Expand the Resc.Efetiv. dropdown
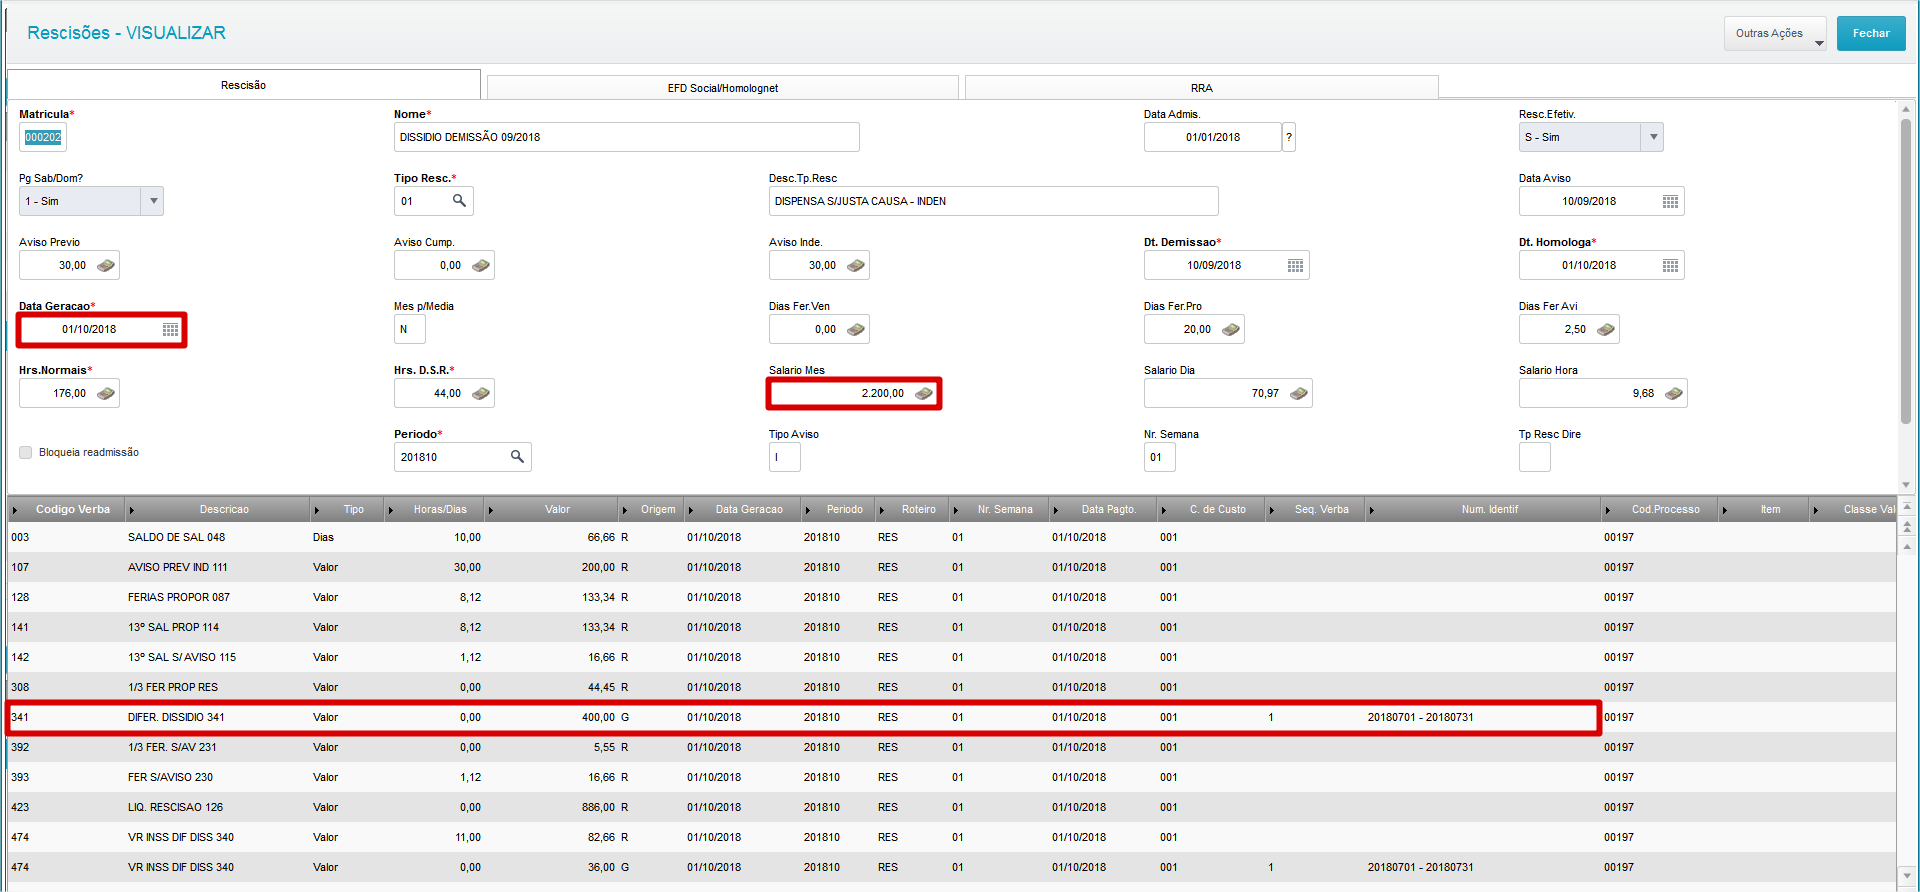 click(1653, 137)
